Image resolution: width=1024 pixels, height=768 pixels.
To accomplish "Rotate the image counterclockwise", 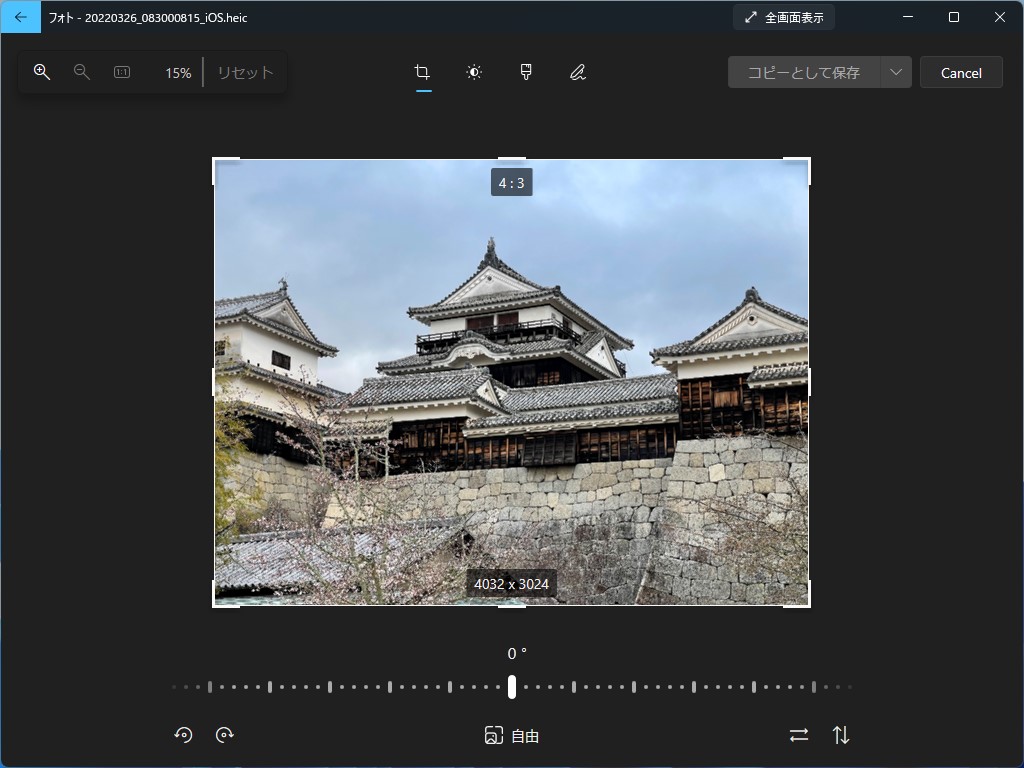I will 183,734.
